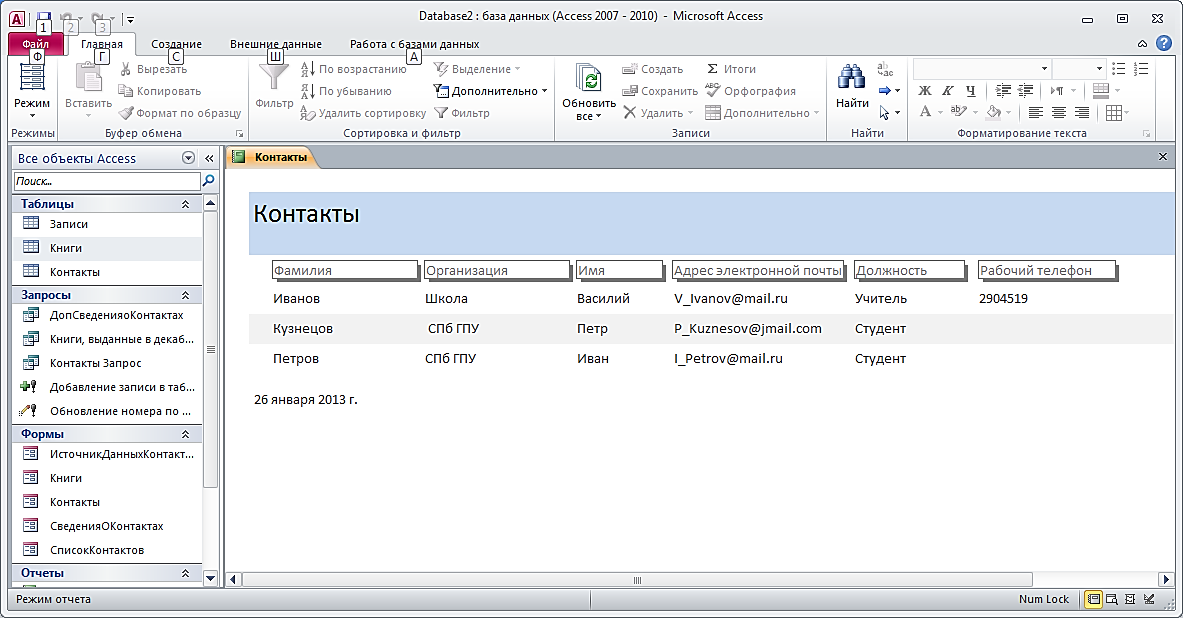Click the horizontal scrollbar thumb
Viewport: 1183px width, 618px height.
[x=637, y=580]
